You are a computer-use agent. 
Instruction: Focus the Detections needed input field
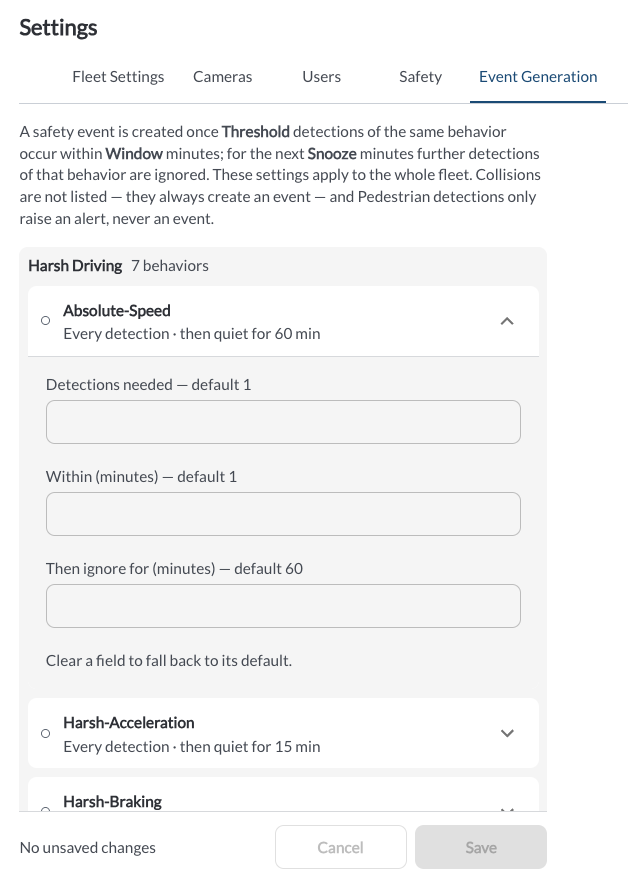pos(283,422)
